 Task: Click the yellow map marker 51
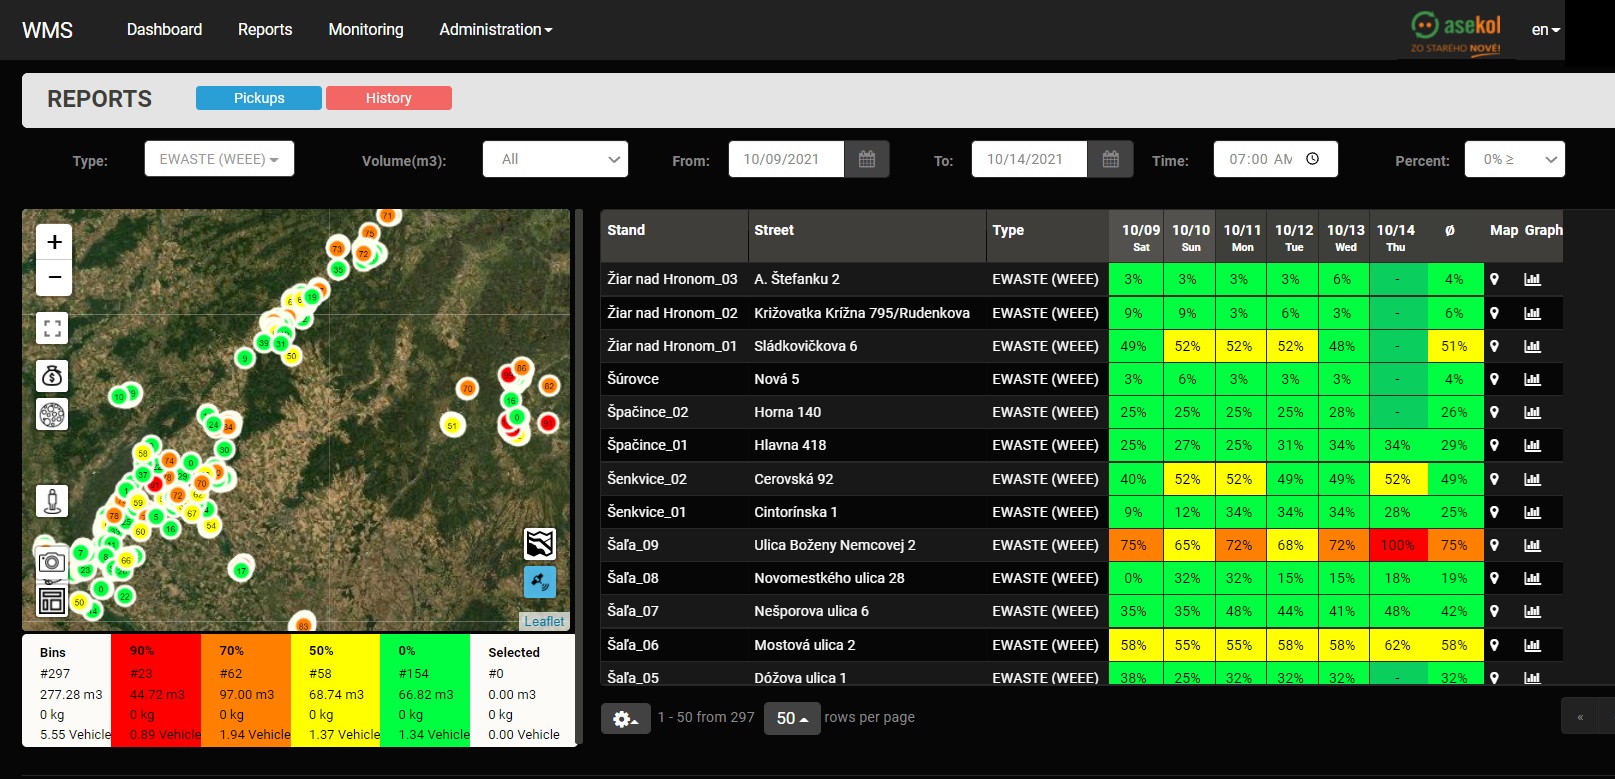[452, 425]
